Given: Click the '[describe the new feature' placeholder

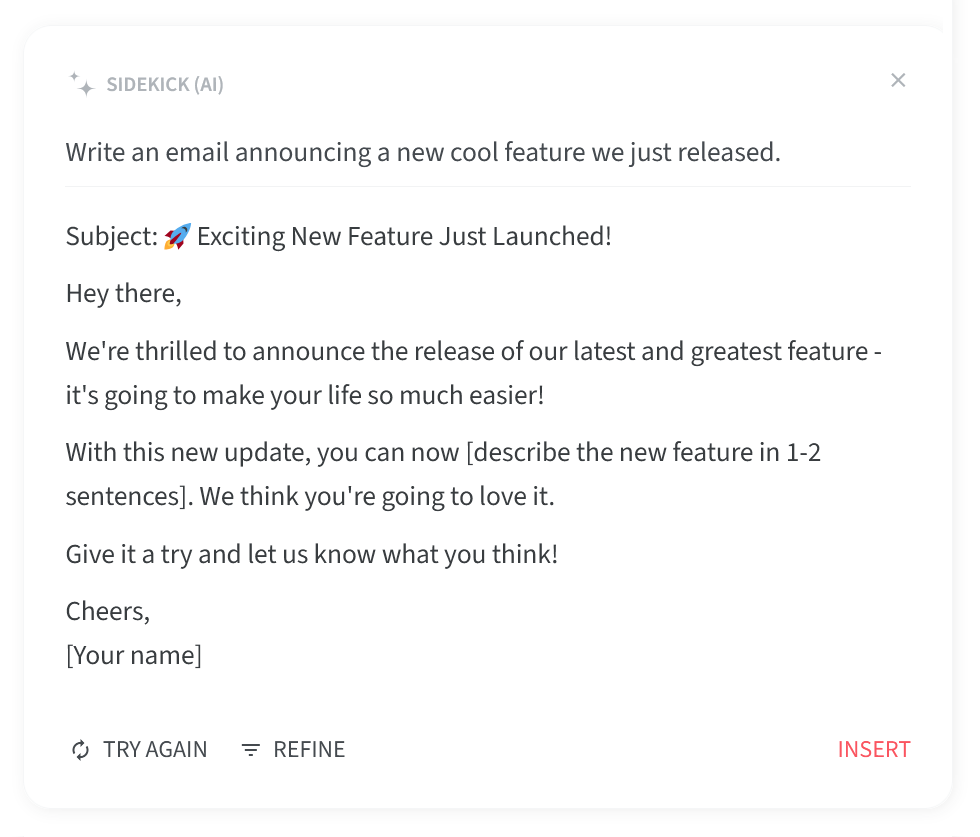Looking at the screenshot, I should (x=644, y=453).
